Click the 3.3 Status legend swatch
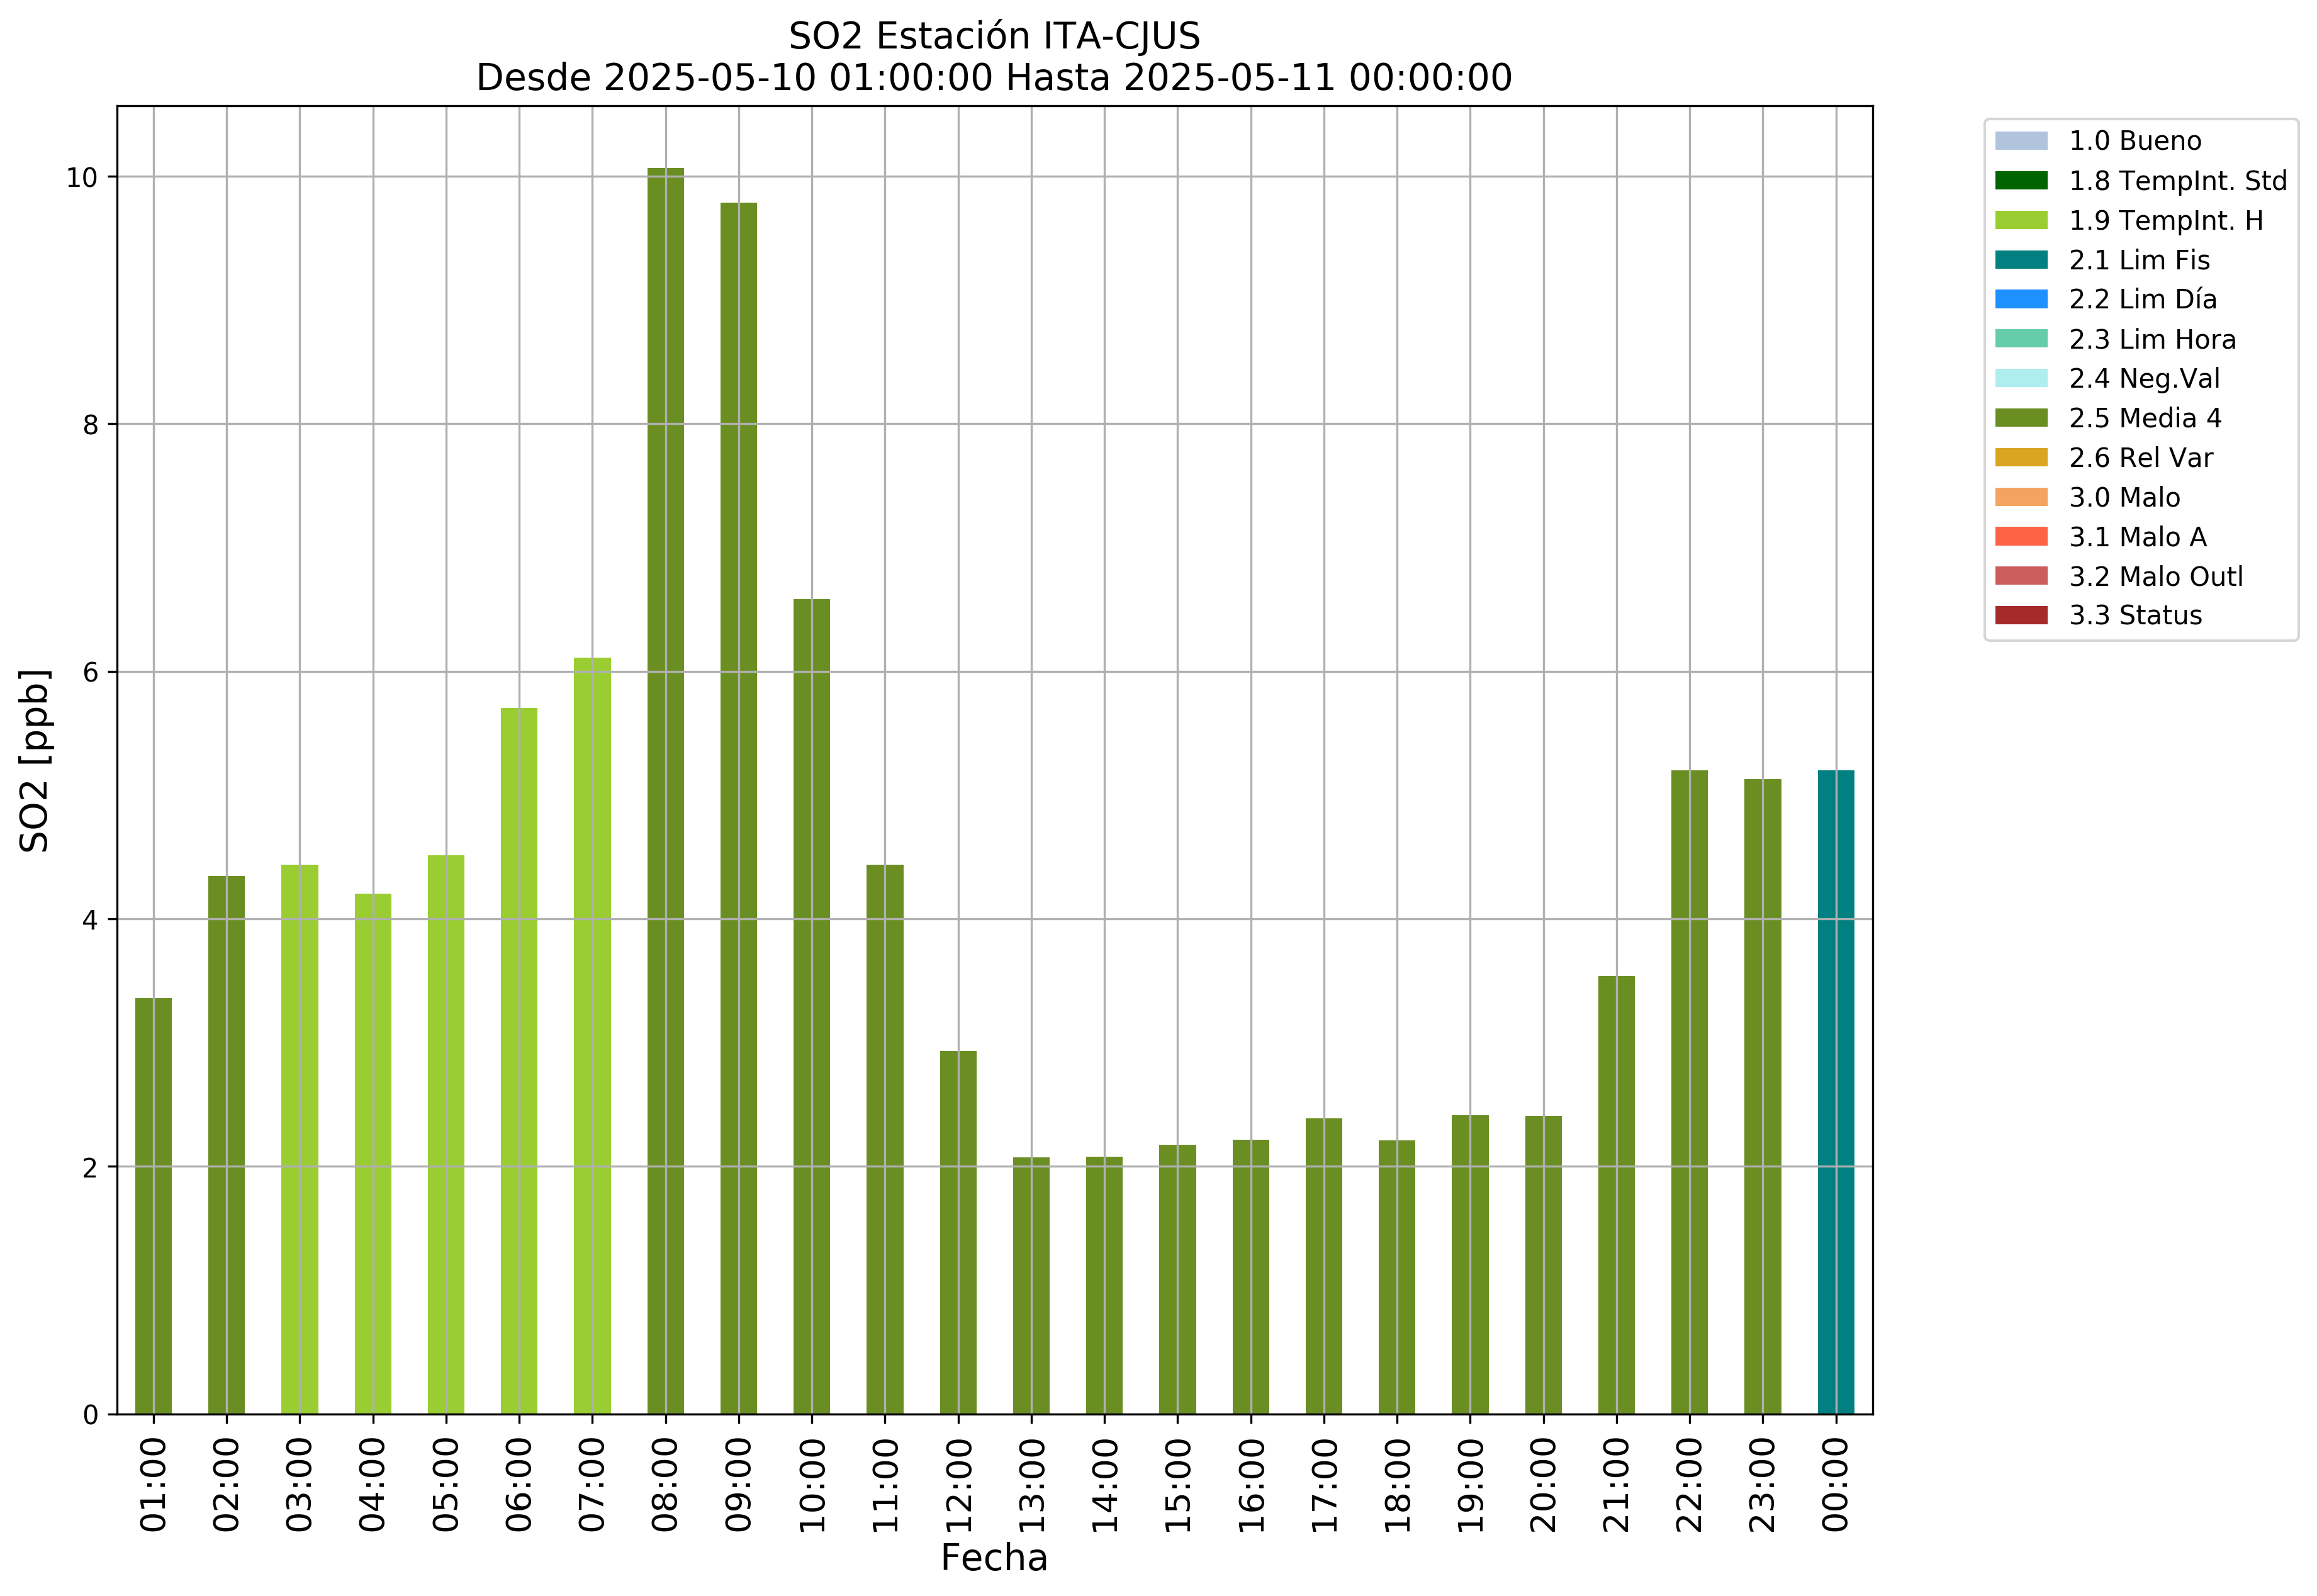 pyautogui.click(x=2020, y=615)
